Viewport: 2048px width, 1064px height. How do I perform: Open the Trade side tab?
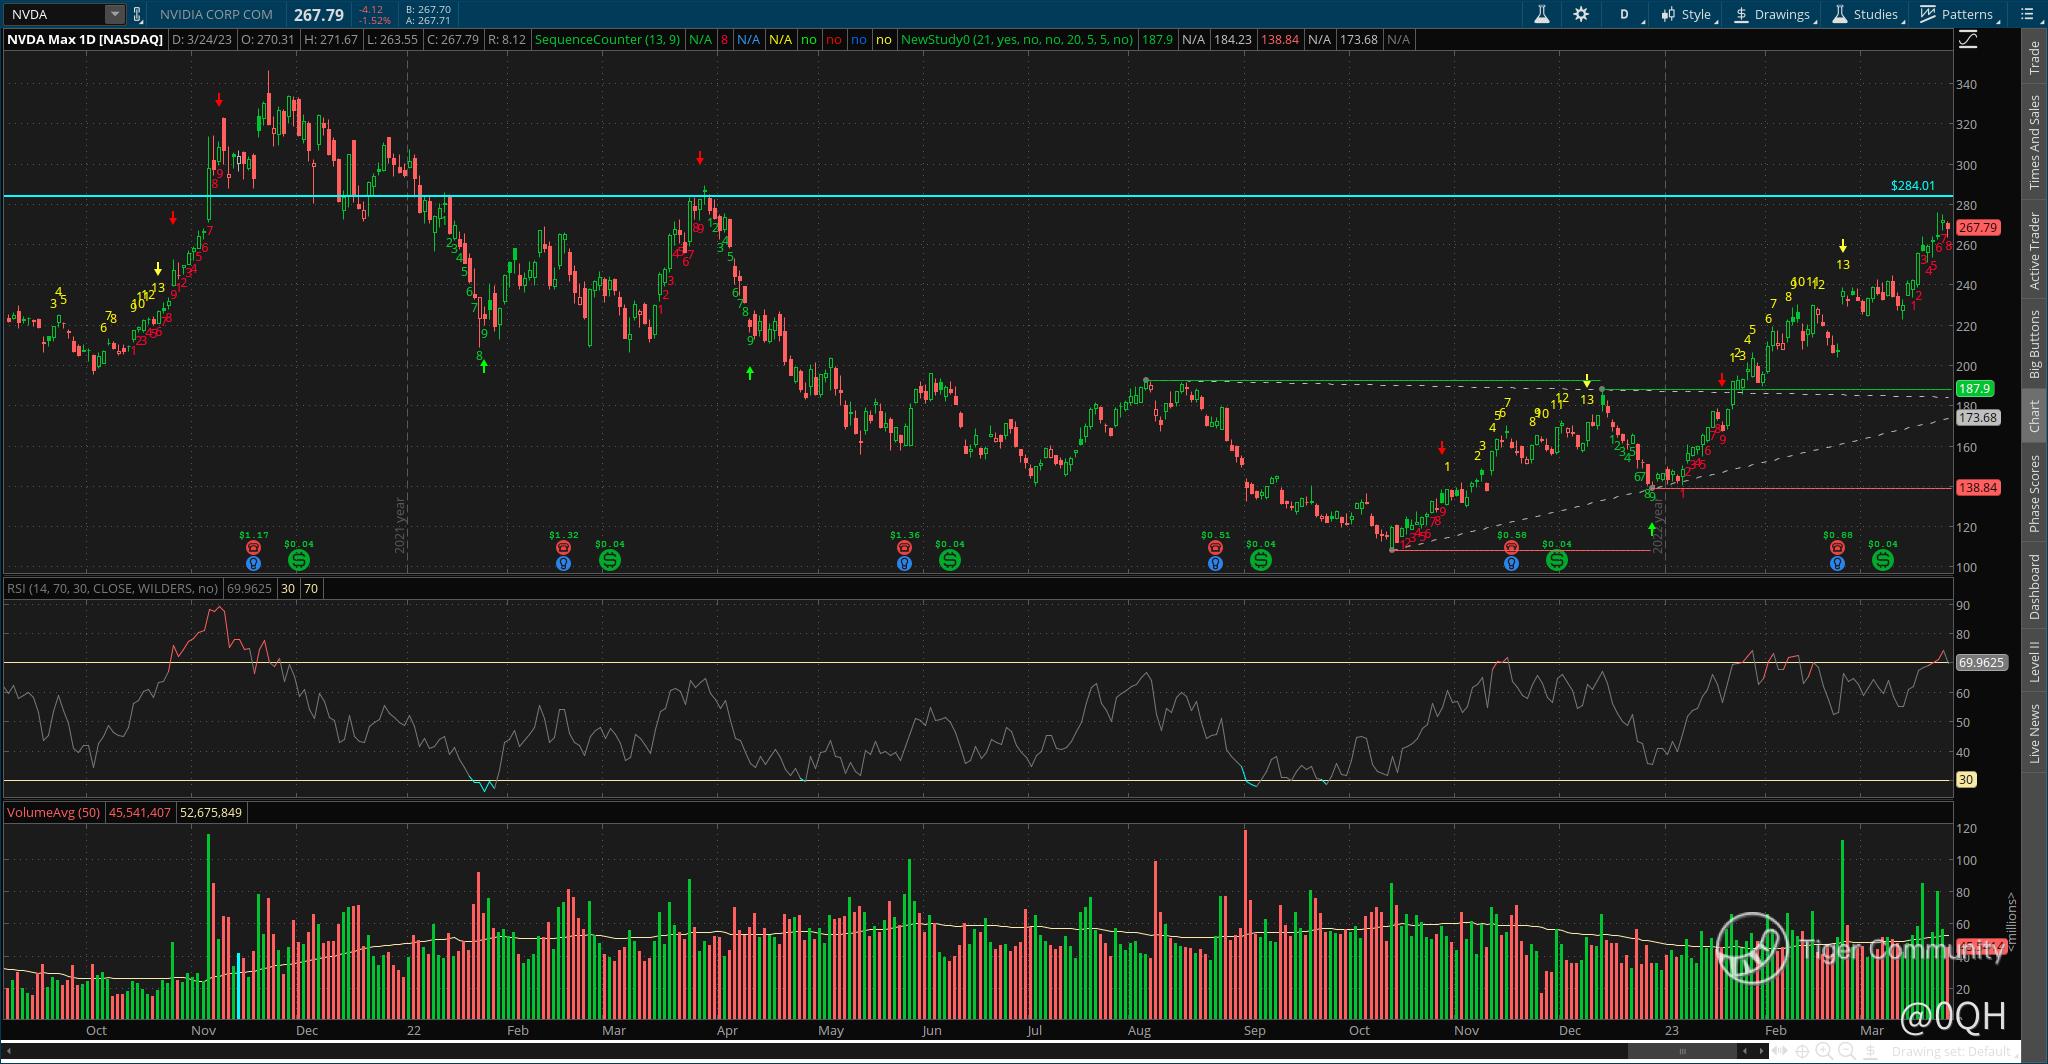click(x=2034, y=57)
